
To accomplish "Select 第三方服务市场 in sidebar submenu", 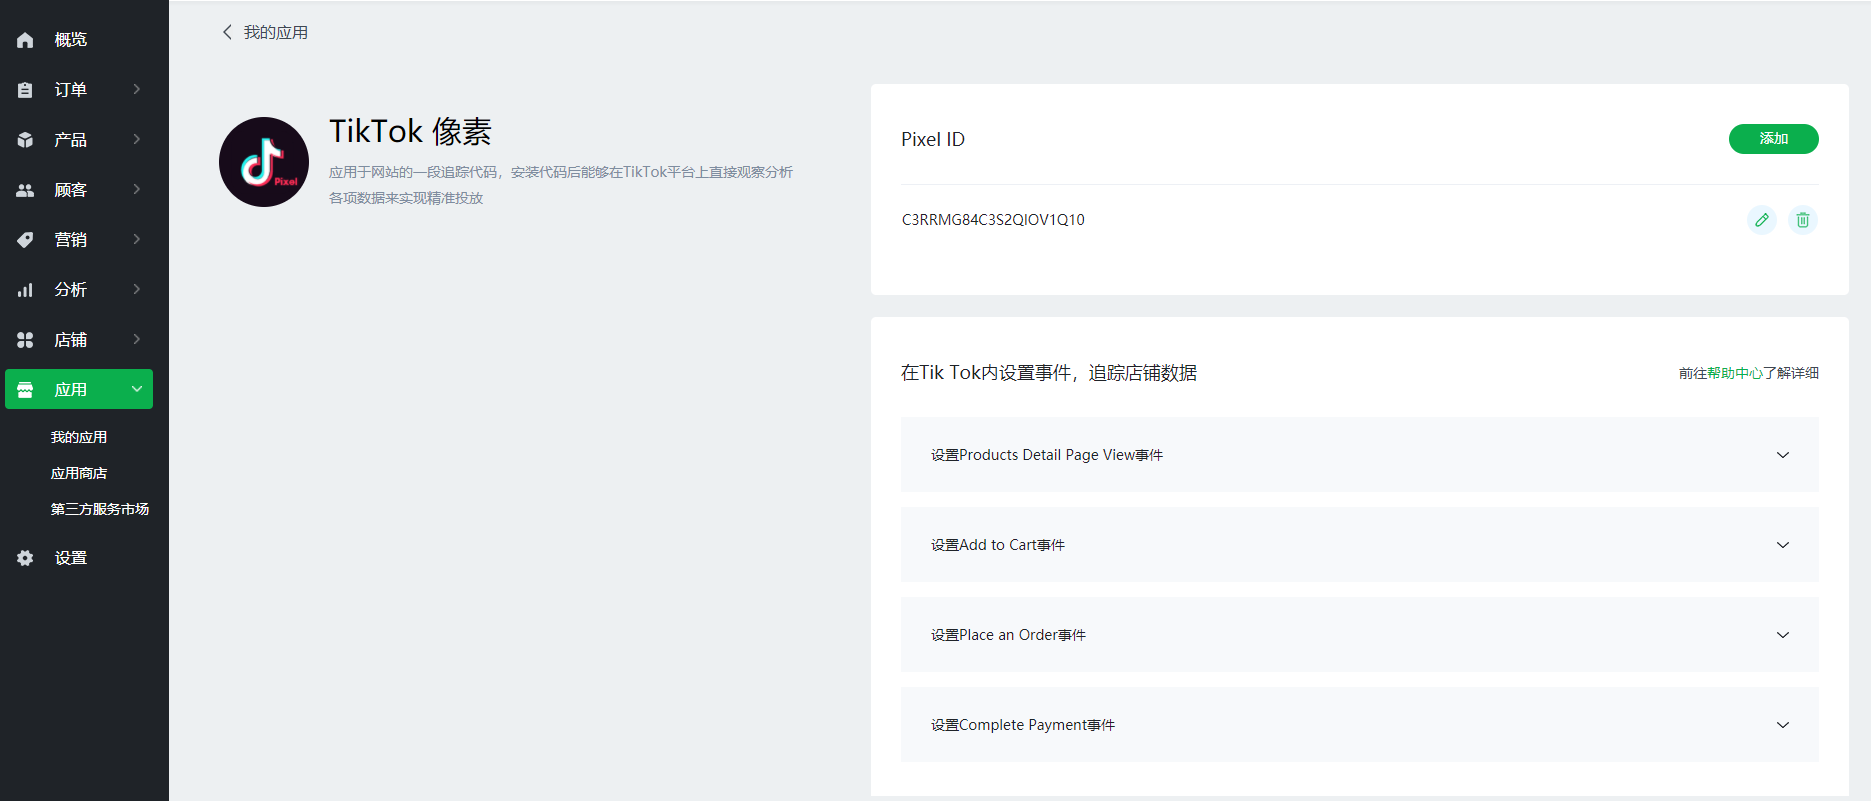I will [100, 509].
